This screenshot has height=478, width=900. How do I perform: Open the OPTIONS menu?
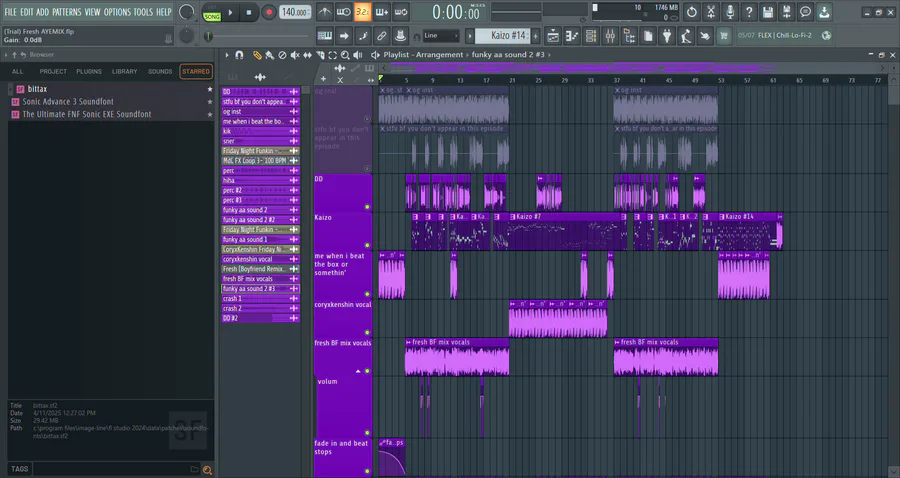click(117, 11)
